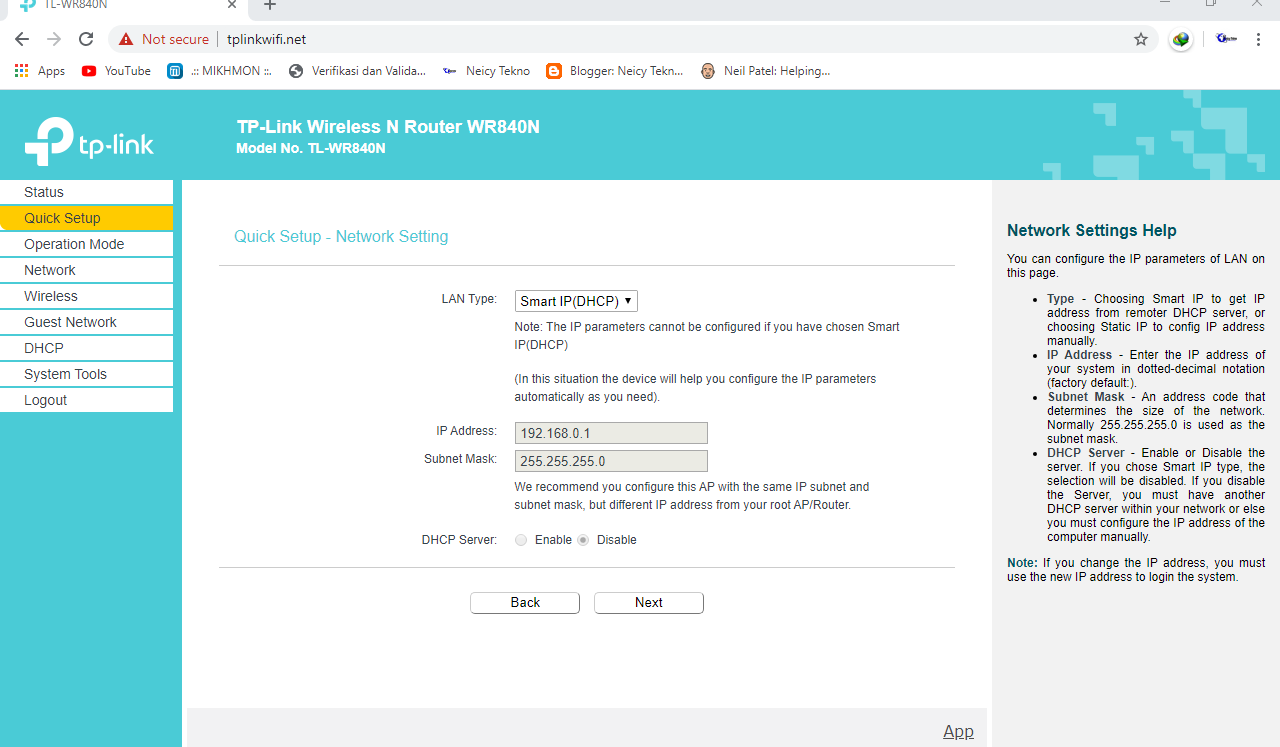Click the address bar URL
This screenshot has height=747, width=1280.
(266, 39)
